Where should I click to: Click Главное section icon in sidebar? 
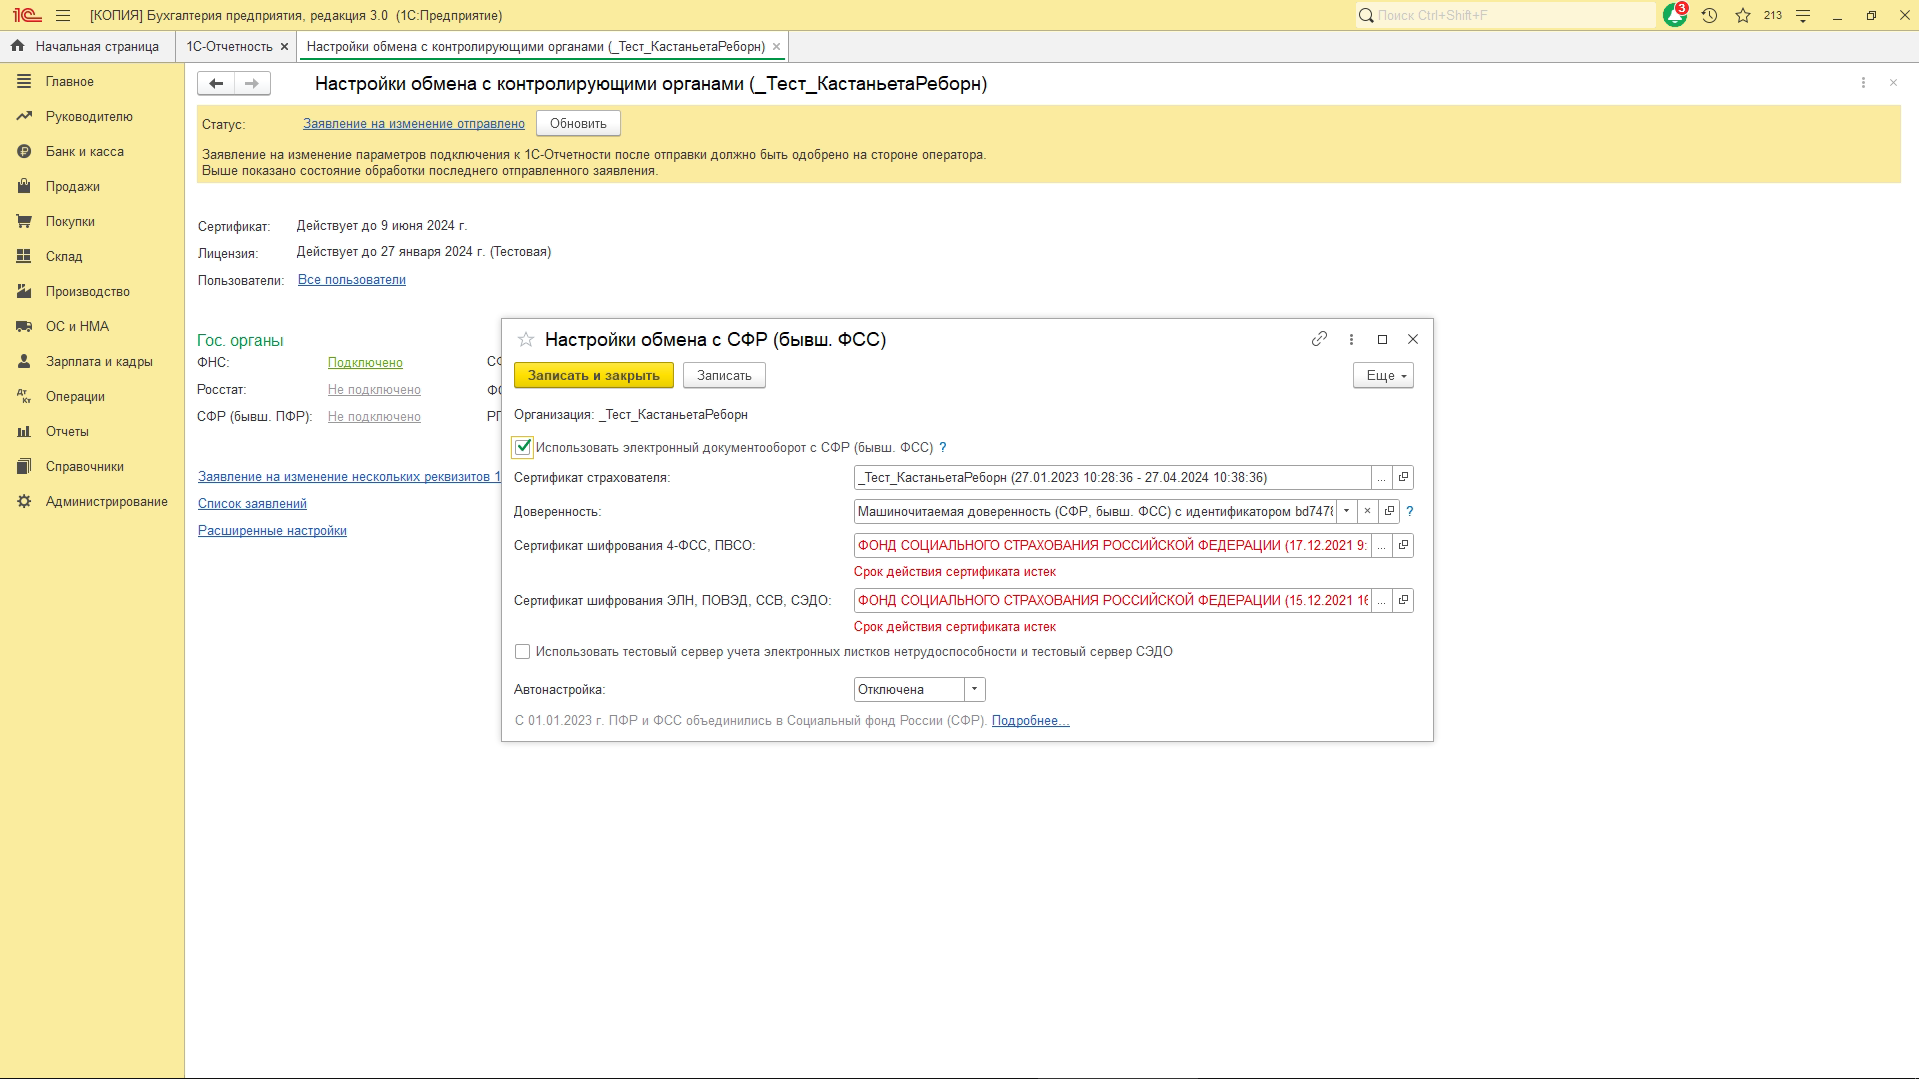pyautogui.click(x=24, y=82)
